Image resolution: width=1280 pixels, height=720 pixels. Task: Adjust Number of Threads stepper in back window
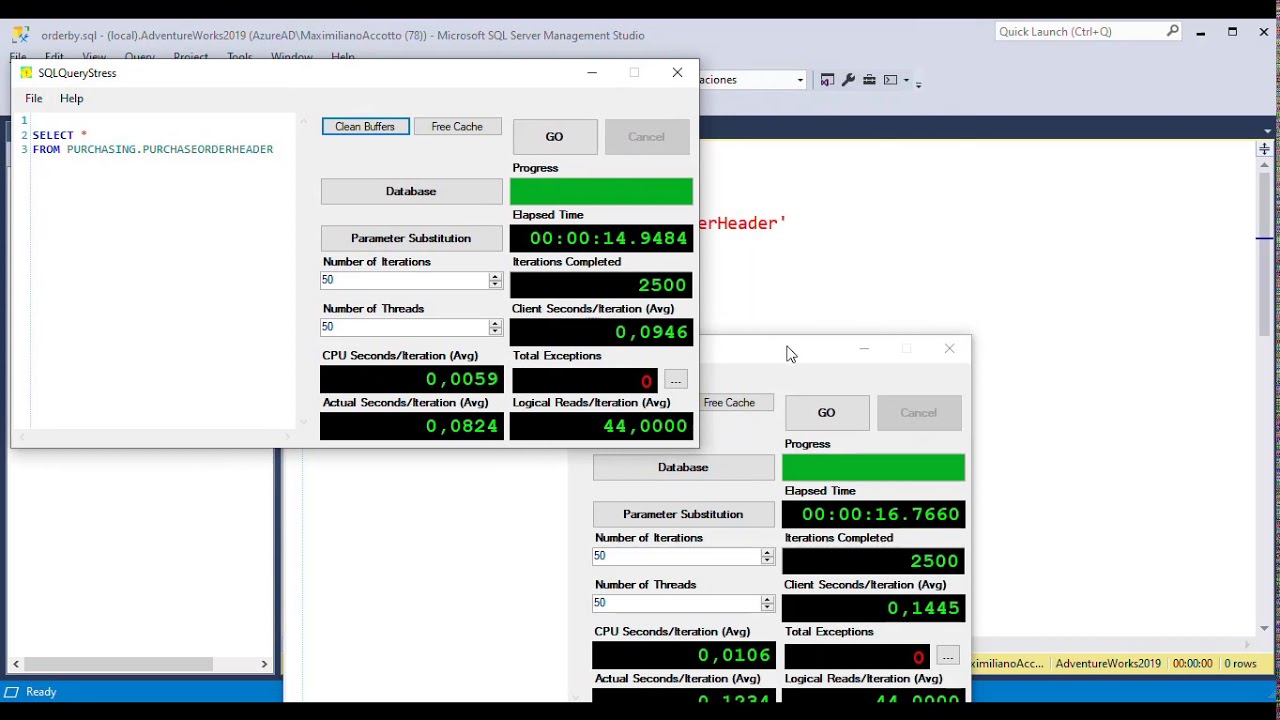(x=767, y=603)
